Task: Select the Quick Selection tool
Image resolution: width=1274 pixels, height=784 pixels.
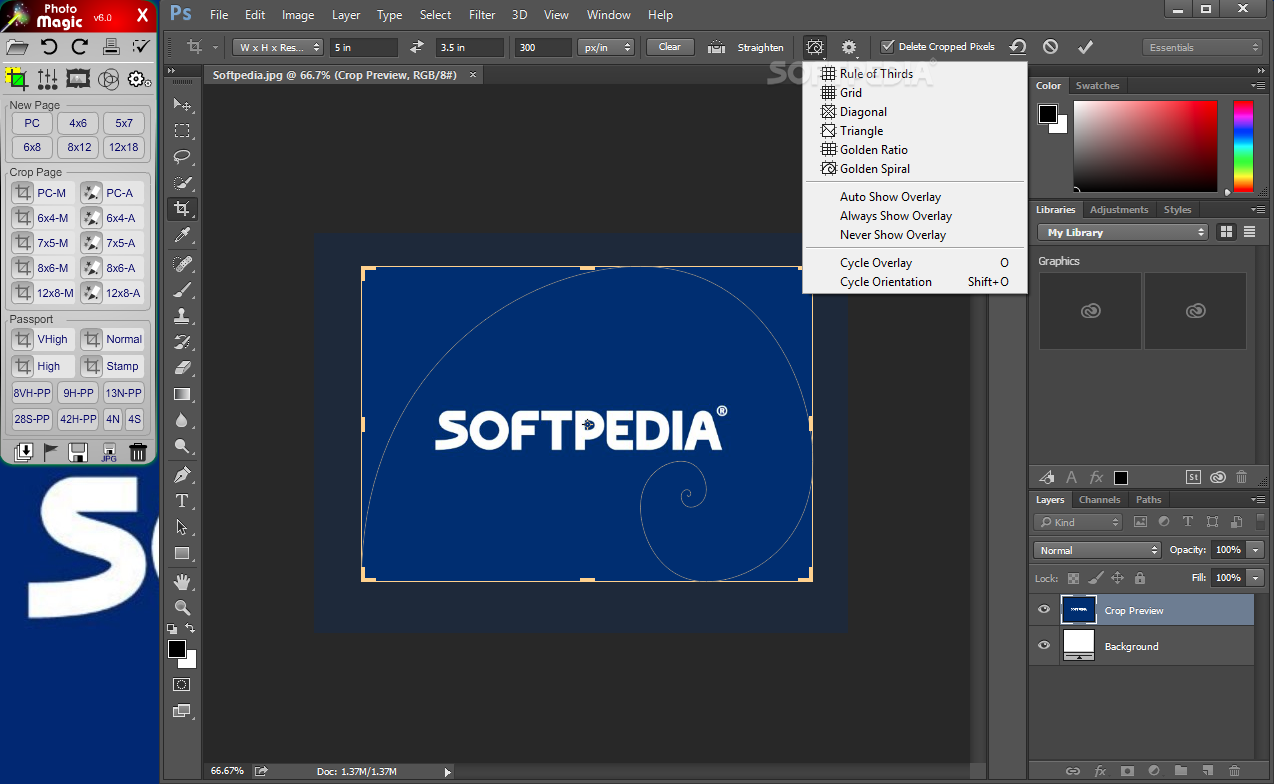Action: pyautogui.click(x=182, y=183)
